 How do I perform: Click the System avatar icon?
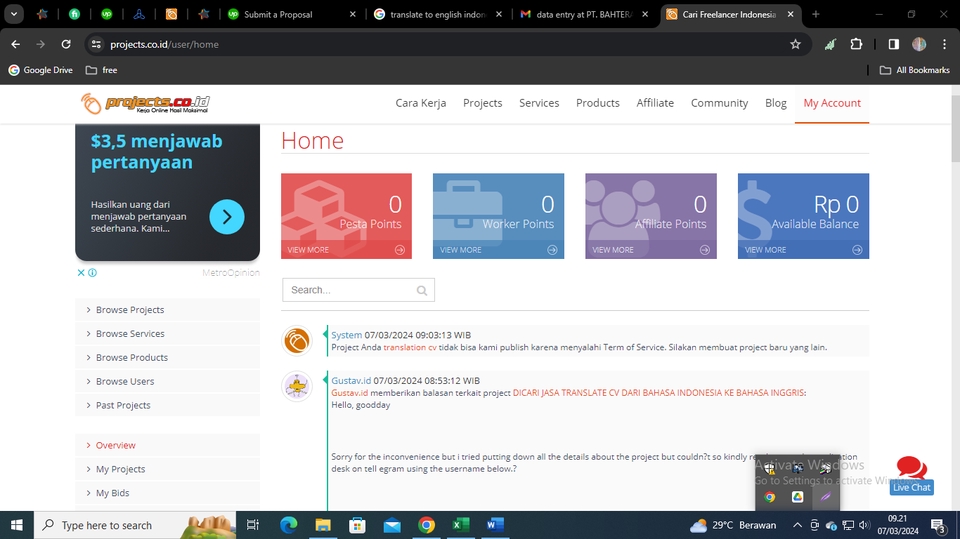pos(297,341)
